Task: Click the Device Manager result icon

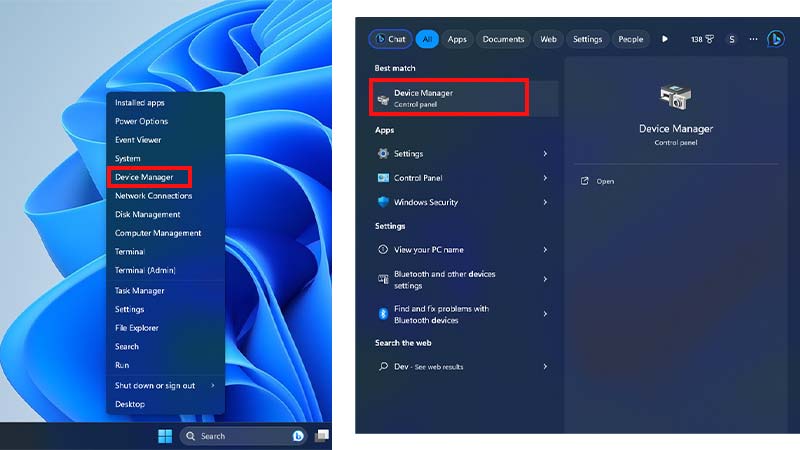Action: click(x=383, y=99)
